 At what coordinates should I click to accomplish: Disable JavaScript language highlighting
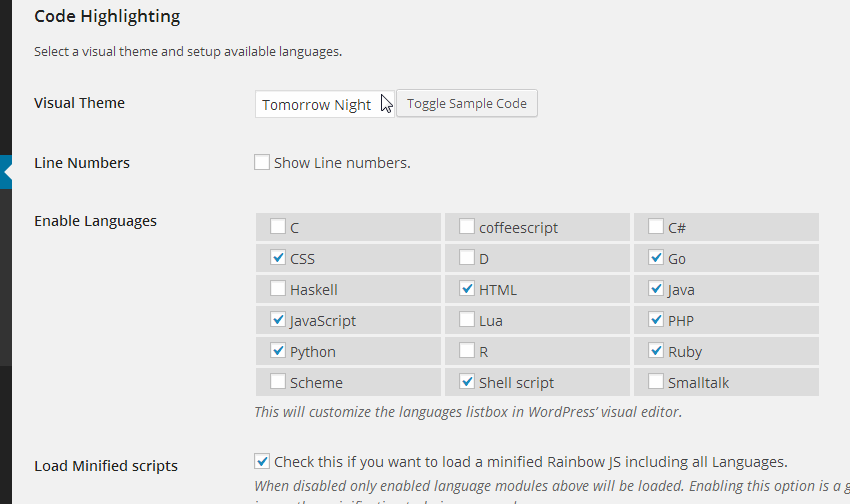278,320
